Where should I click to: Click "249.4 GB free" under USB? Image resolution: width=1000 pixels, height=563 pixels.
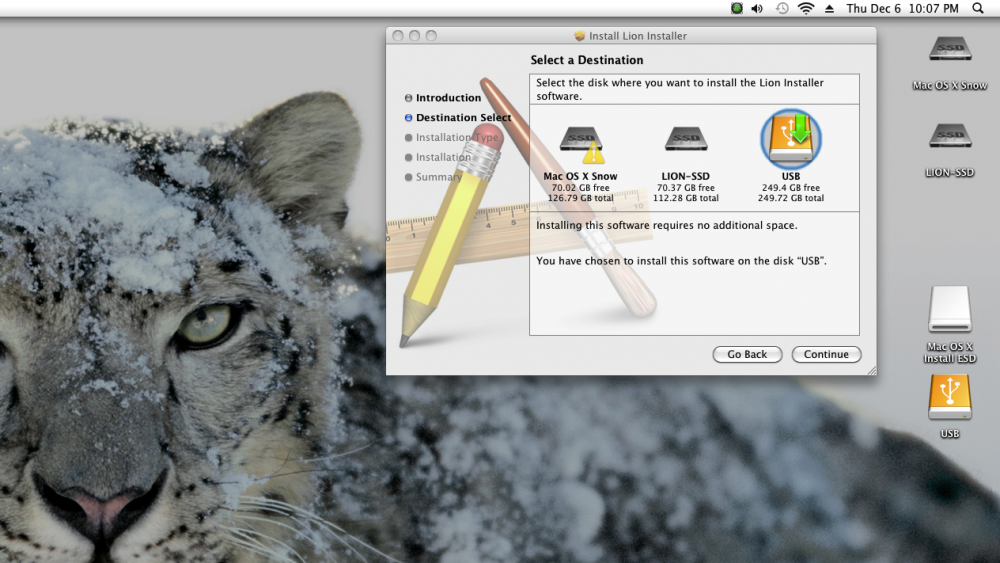791,187
